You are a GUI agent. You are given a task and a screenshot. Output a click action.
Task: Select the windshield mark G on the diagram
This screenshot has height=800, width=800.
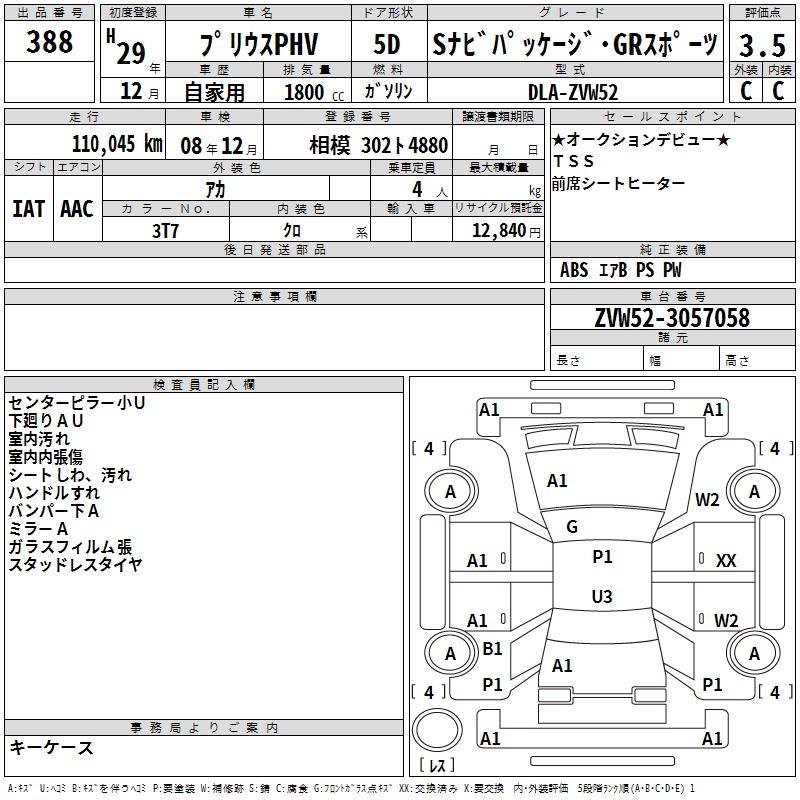tap(572, 527)
